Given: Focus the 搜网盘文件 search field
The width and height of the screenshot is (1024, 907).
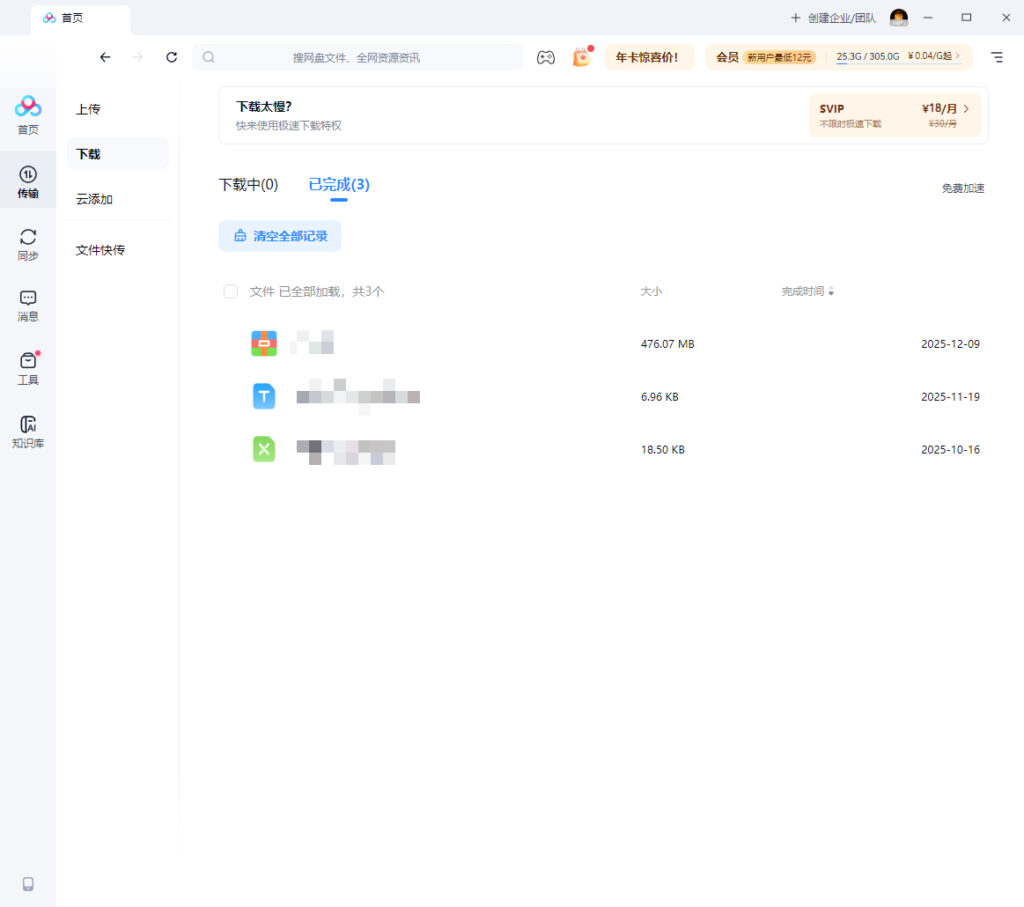Looking at the screenshot, I should [x=358, y=57].
